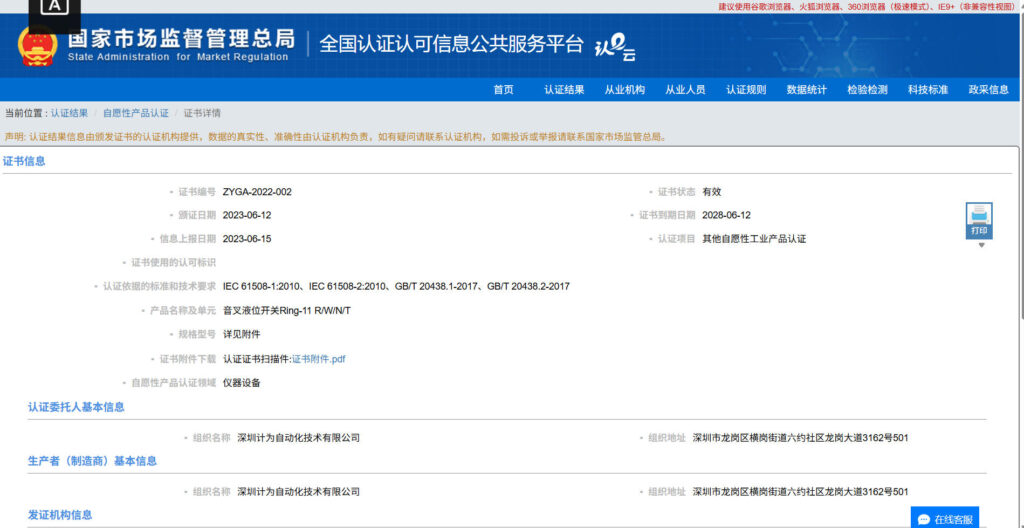Viewport: 1024px width, 528px height.
Task: Open the 认证规则 navigation item
Action: [746, 90]
